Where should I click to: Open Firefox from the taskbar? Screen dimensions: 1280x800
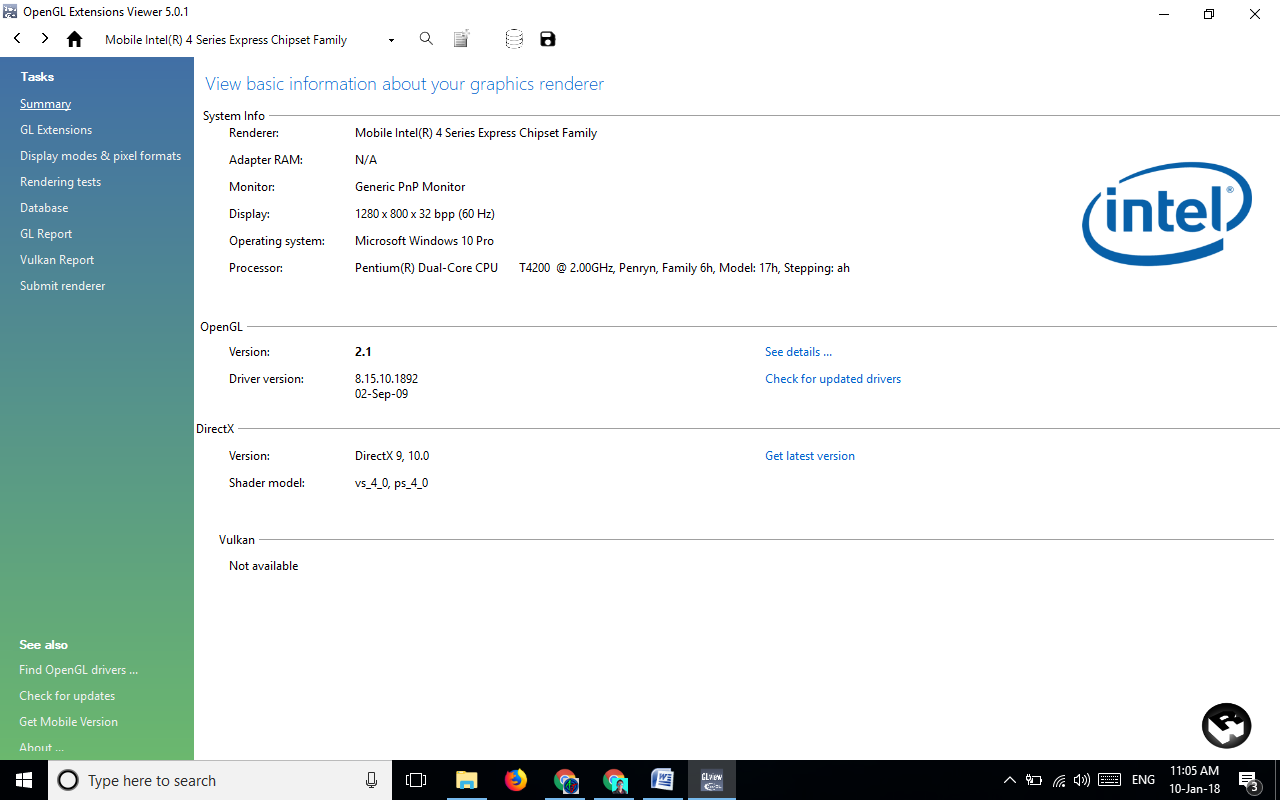tap(516, 780)
